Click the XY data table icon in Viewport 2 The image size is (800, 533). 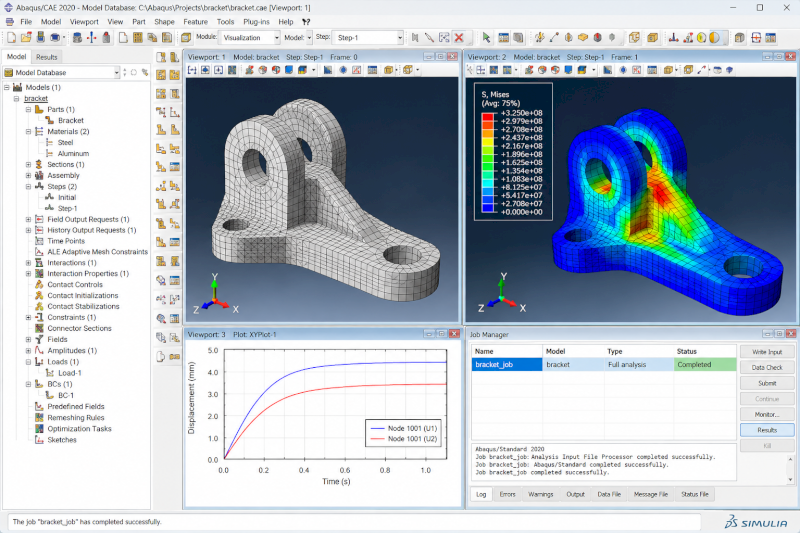(x=652, y=70)
